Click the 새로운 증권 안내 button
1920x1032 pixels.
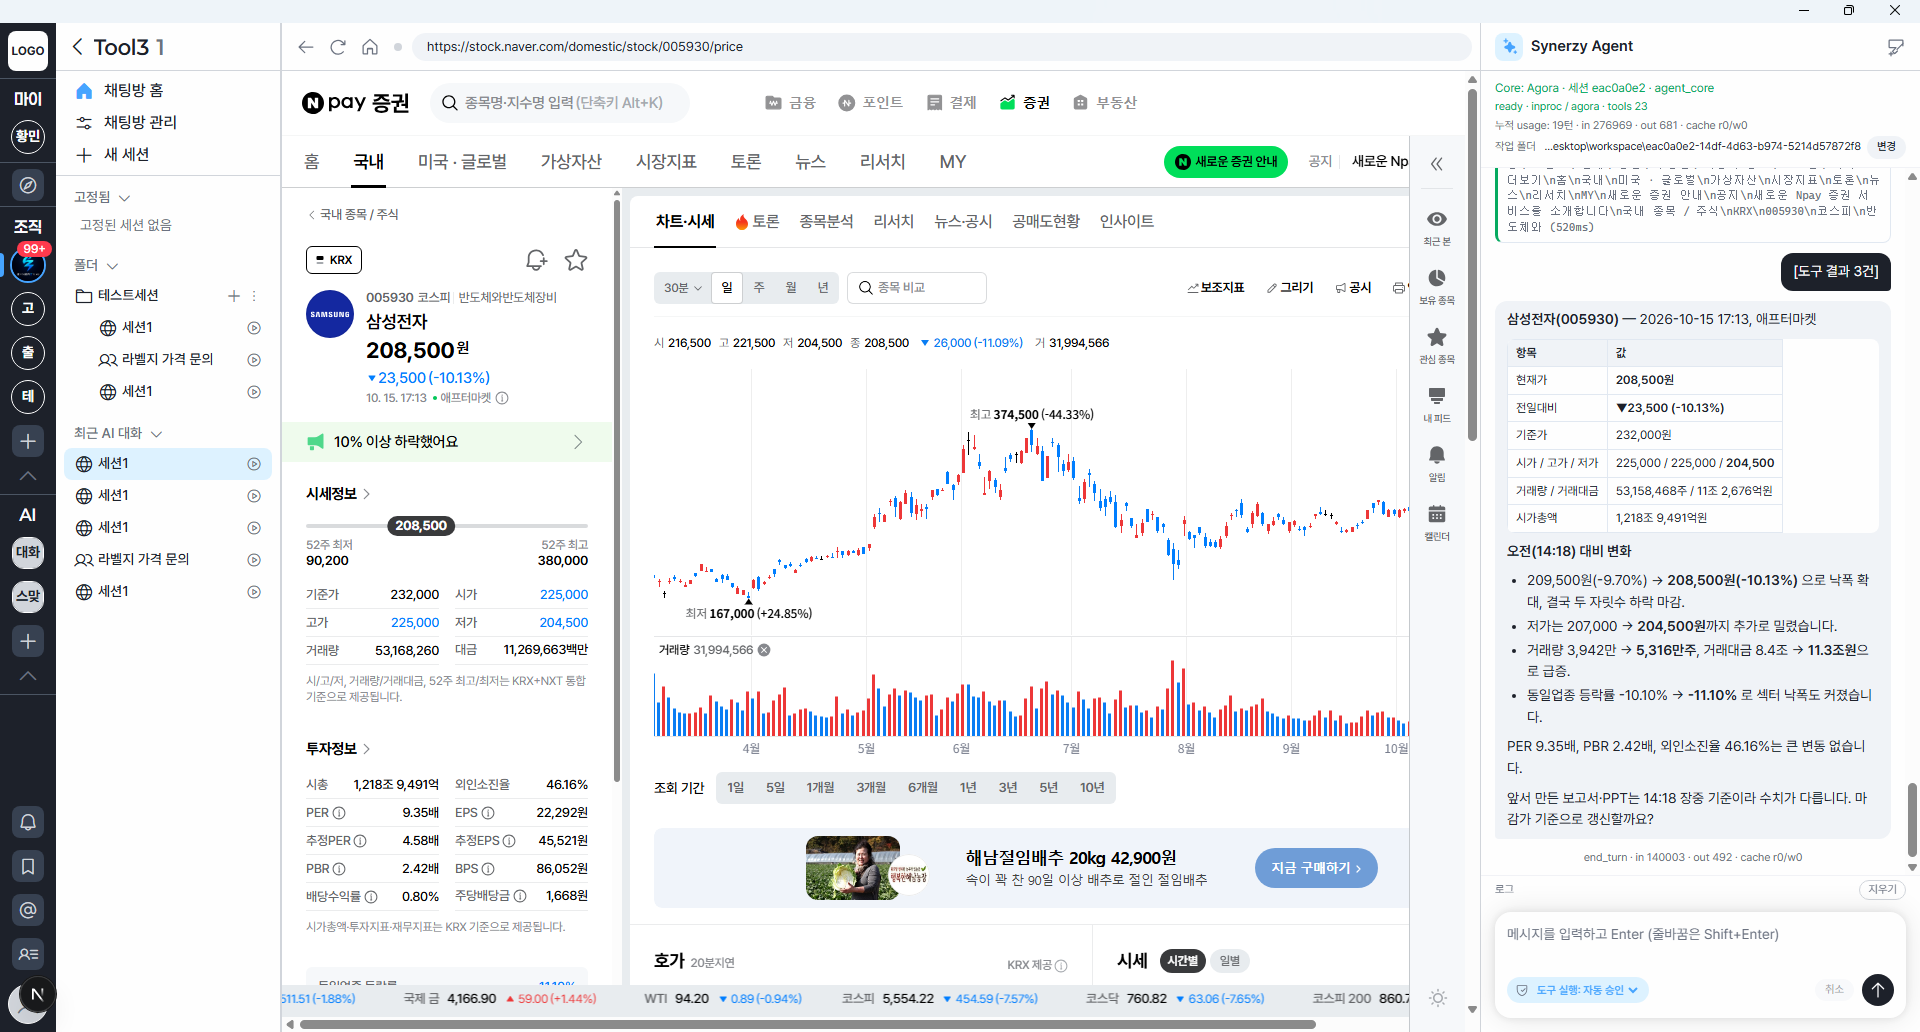(1226, 162)
